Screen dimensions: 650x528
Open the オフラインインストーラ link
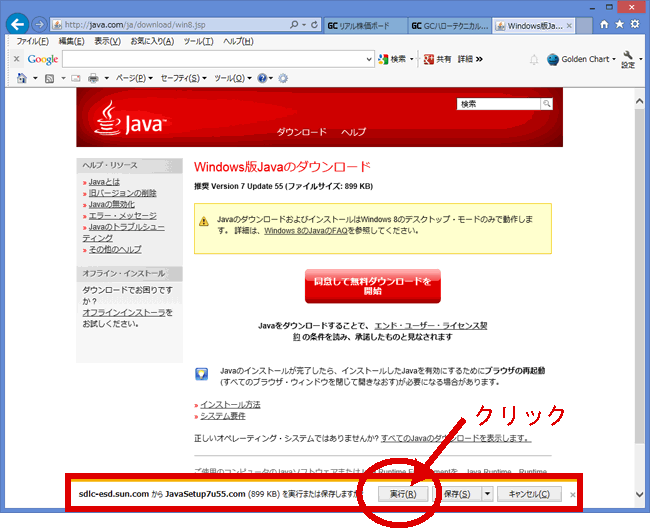click(x=124, y=312)
